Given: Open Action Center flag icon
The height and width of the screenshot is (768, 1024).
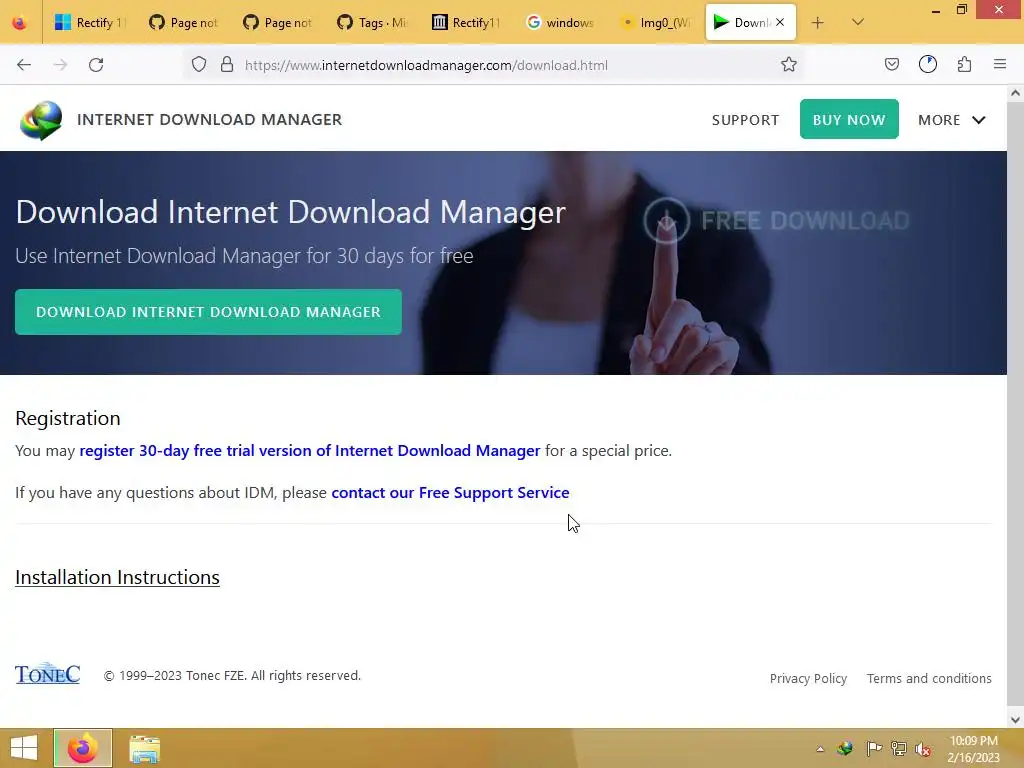Looking at the screenshot, I should [874, 749].
